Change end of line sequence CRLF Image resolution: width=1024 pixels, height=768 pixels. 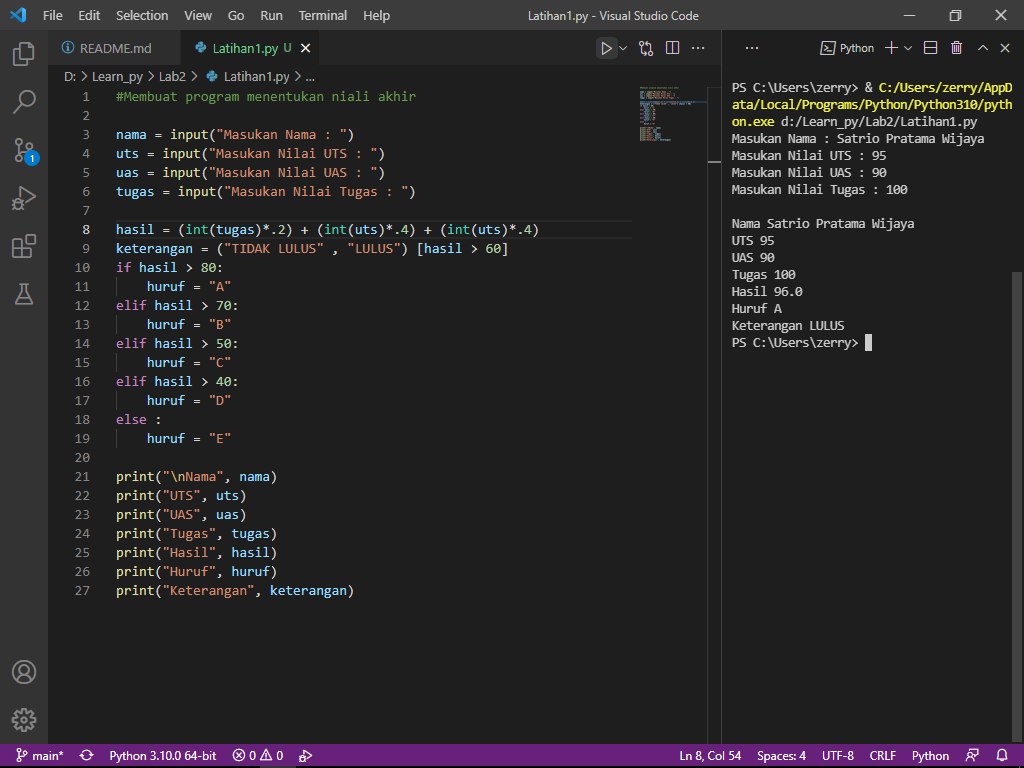click(882, 756)
